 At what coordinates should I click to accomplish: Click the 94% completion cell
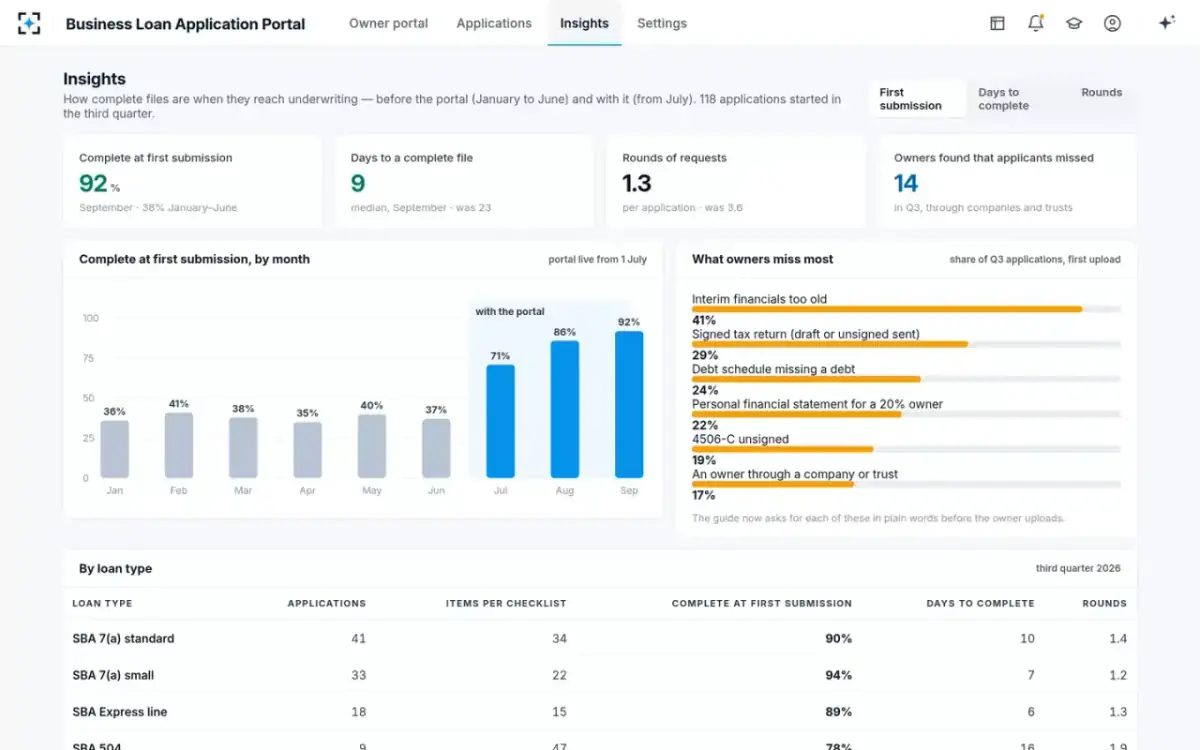pos(838,675)
